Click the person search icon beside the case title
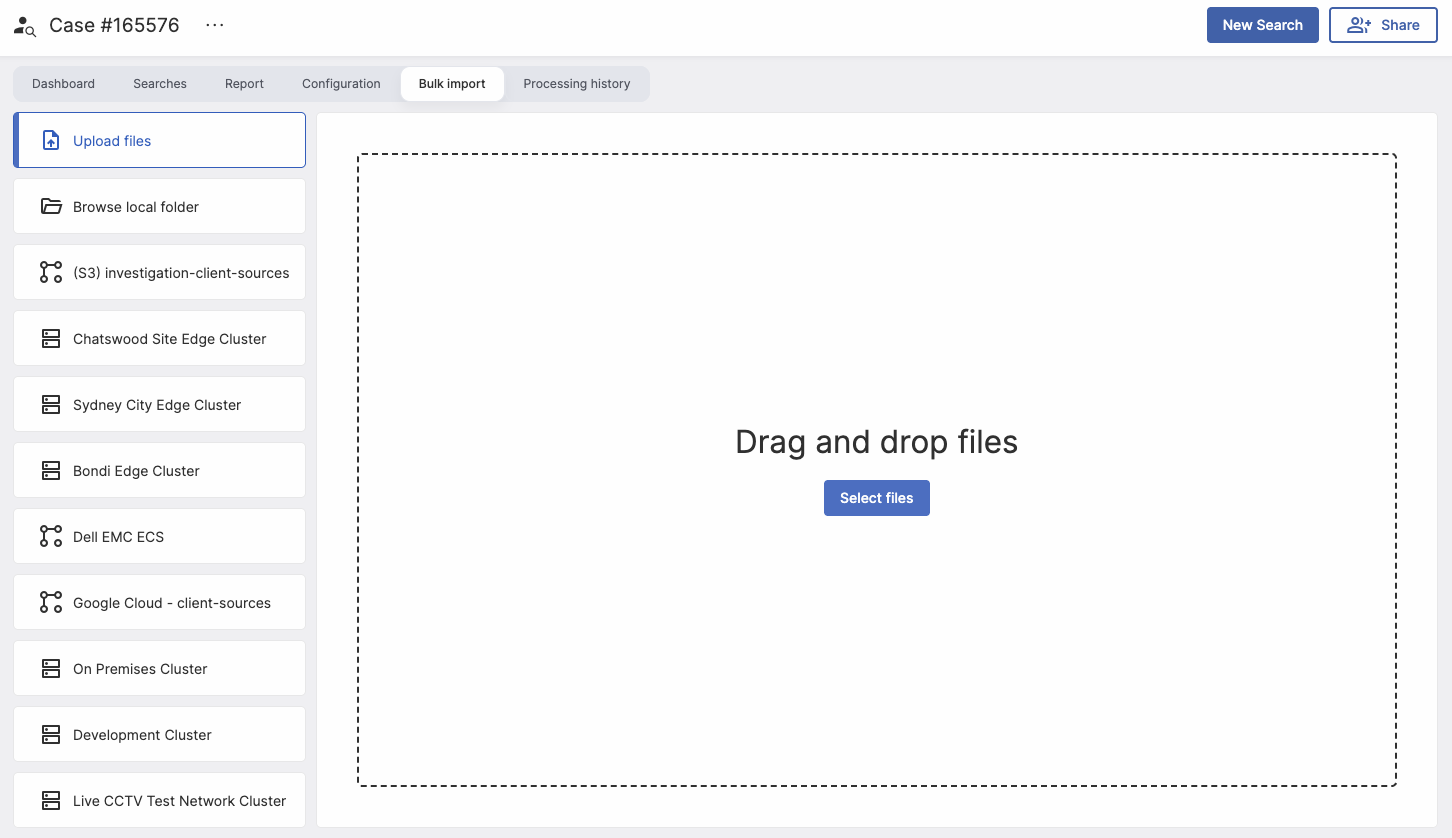Screen dimensions: 1452x838 click(x=24, y=25)
